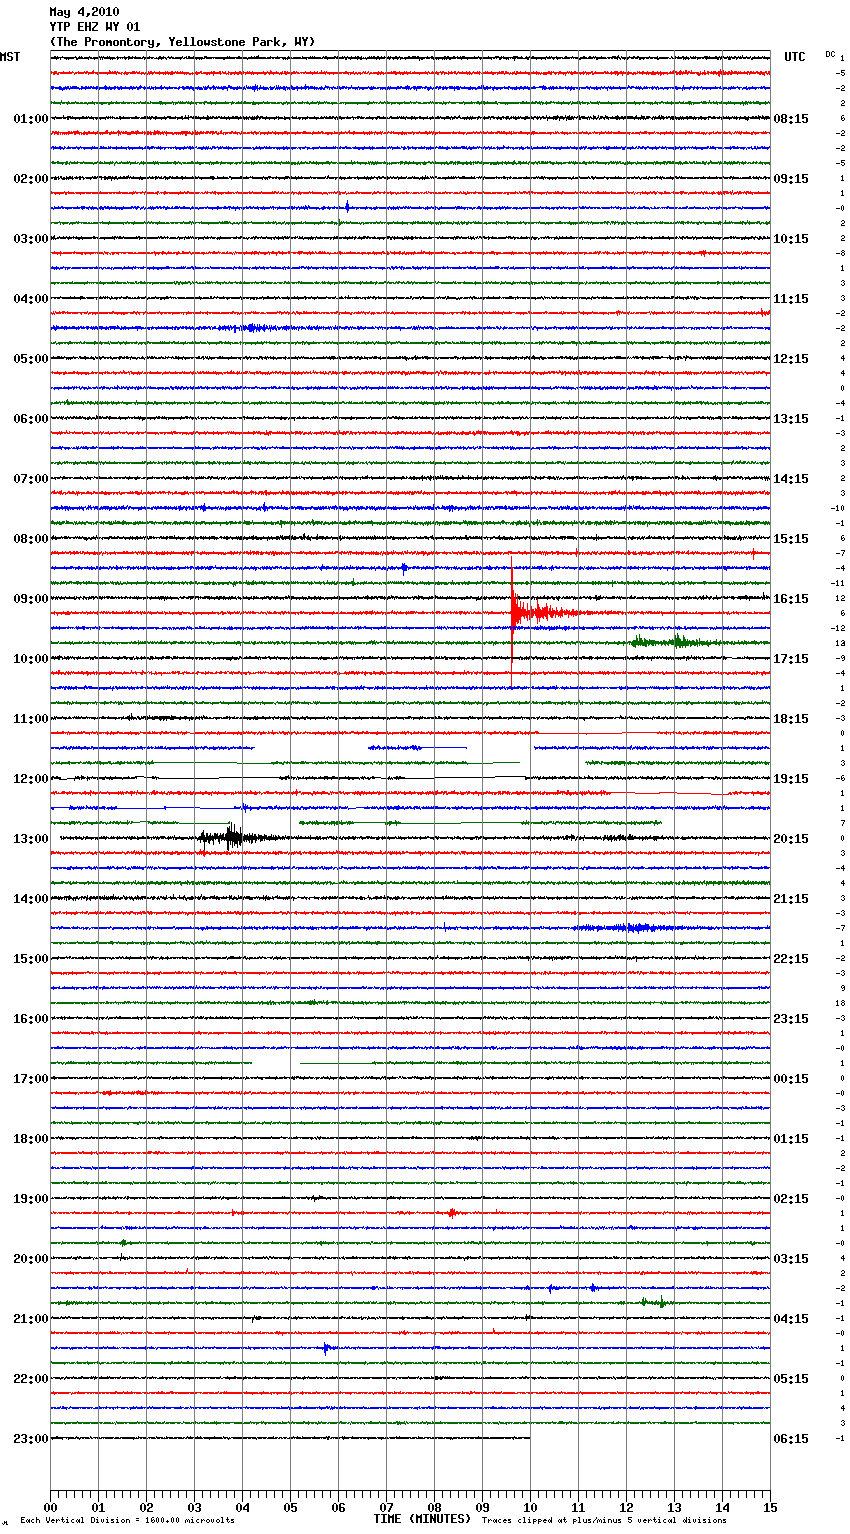Click The Promontory, Yellowstone Park location title

pyautogui.click(x=182, y=42)
